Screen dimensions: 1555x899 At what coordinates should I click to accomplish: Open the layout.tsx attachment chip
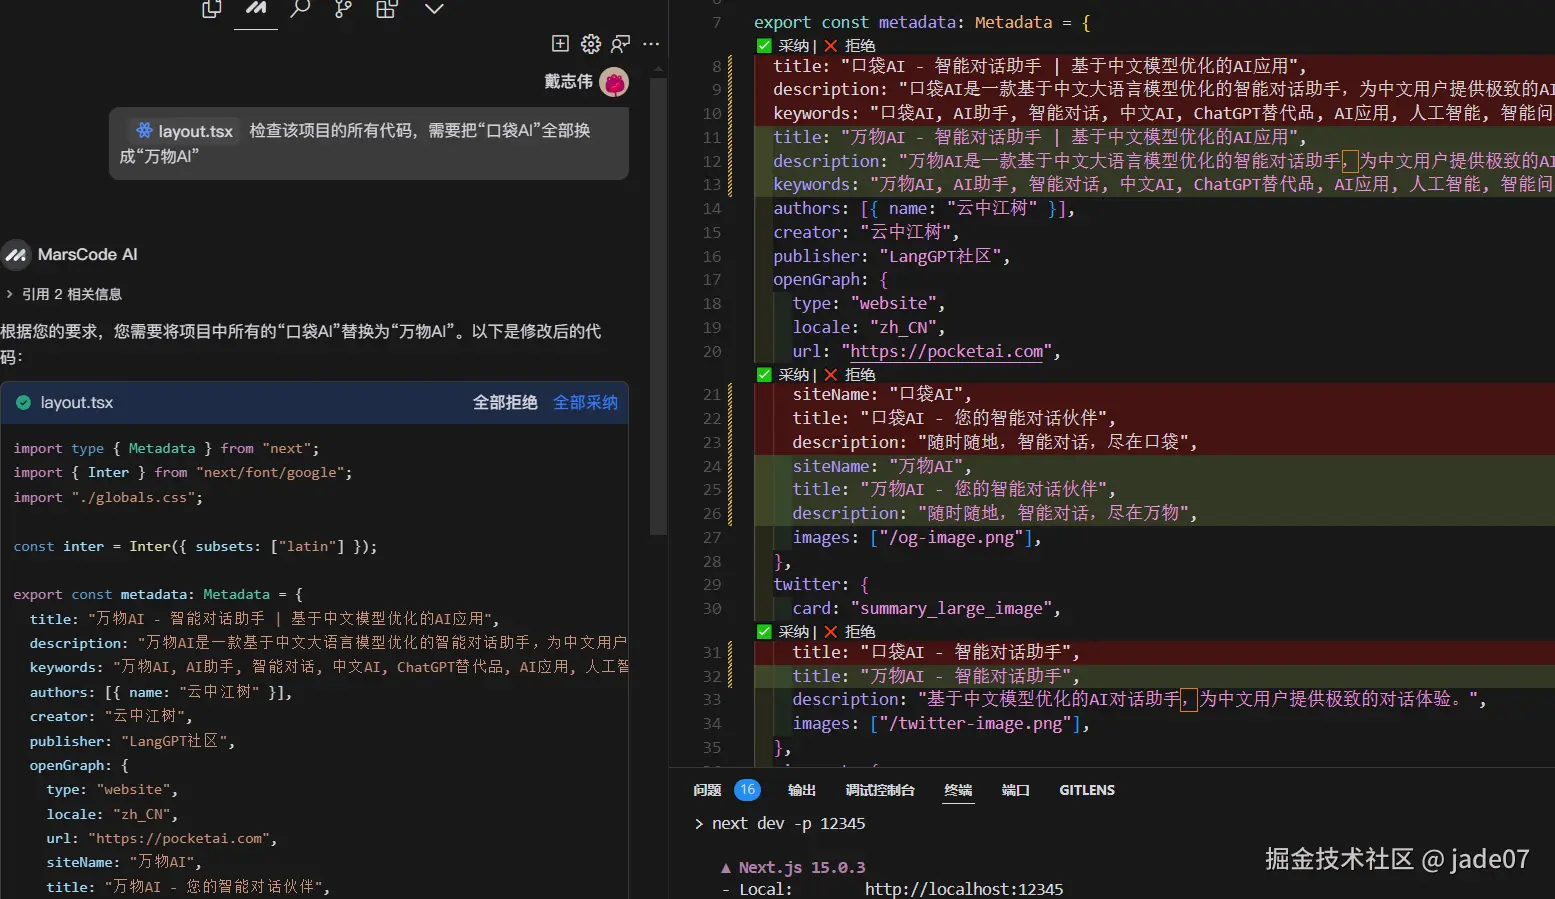click(x=183, y=131)
